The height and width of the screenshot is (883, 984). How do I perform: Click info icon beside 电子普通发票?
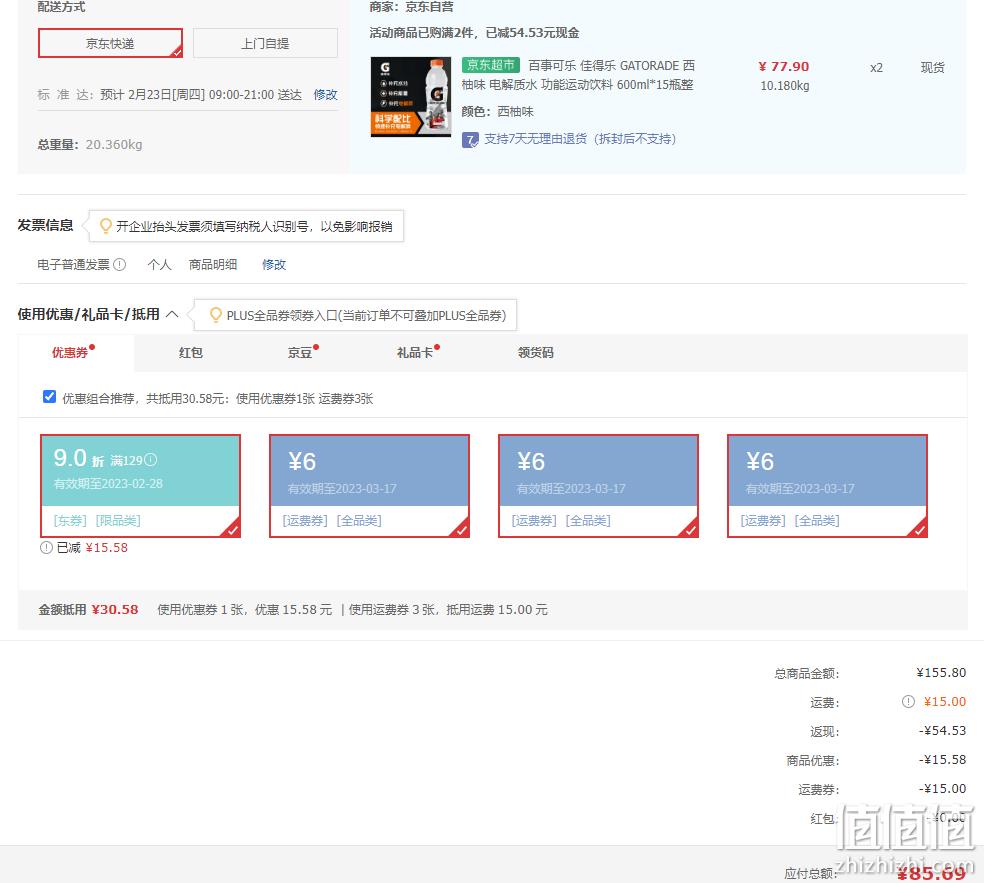(x=119, y=265)
